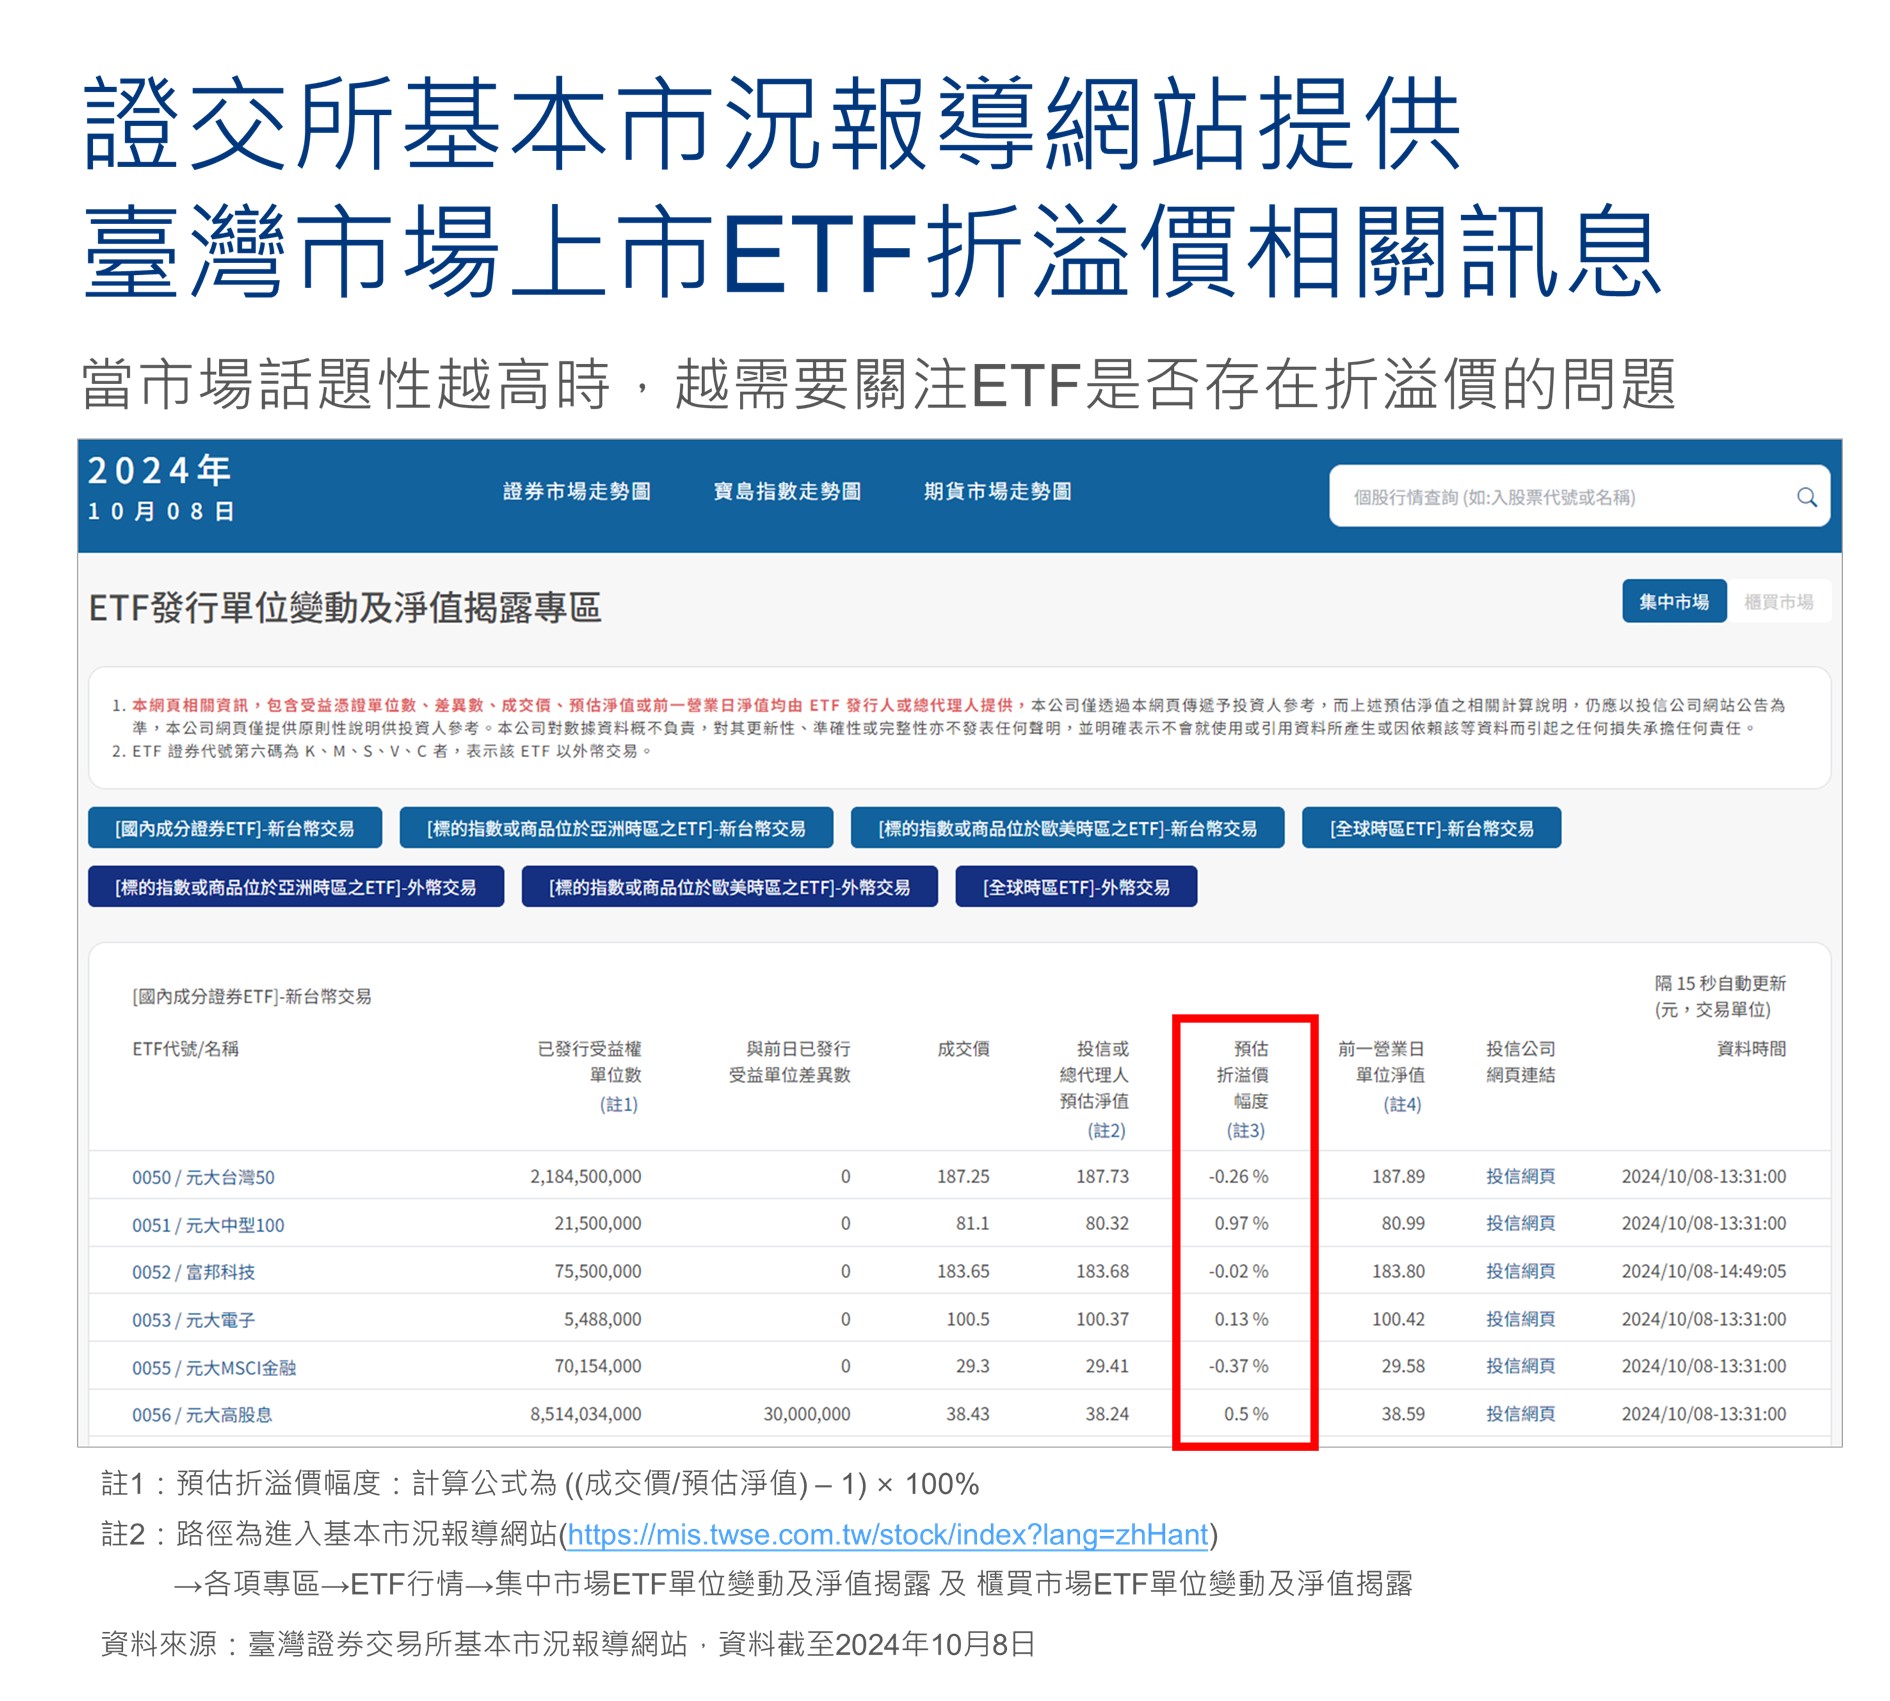This screenshot has height=1701, width=1890.
Task: Select the 集中市場 tab
Action: [x=1674, y=601]
